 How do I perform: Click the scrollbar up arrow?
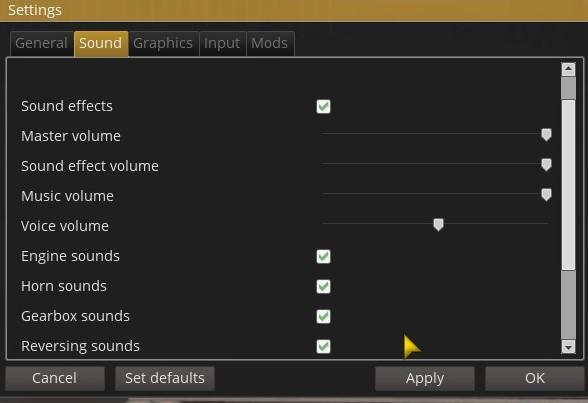568,69
